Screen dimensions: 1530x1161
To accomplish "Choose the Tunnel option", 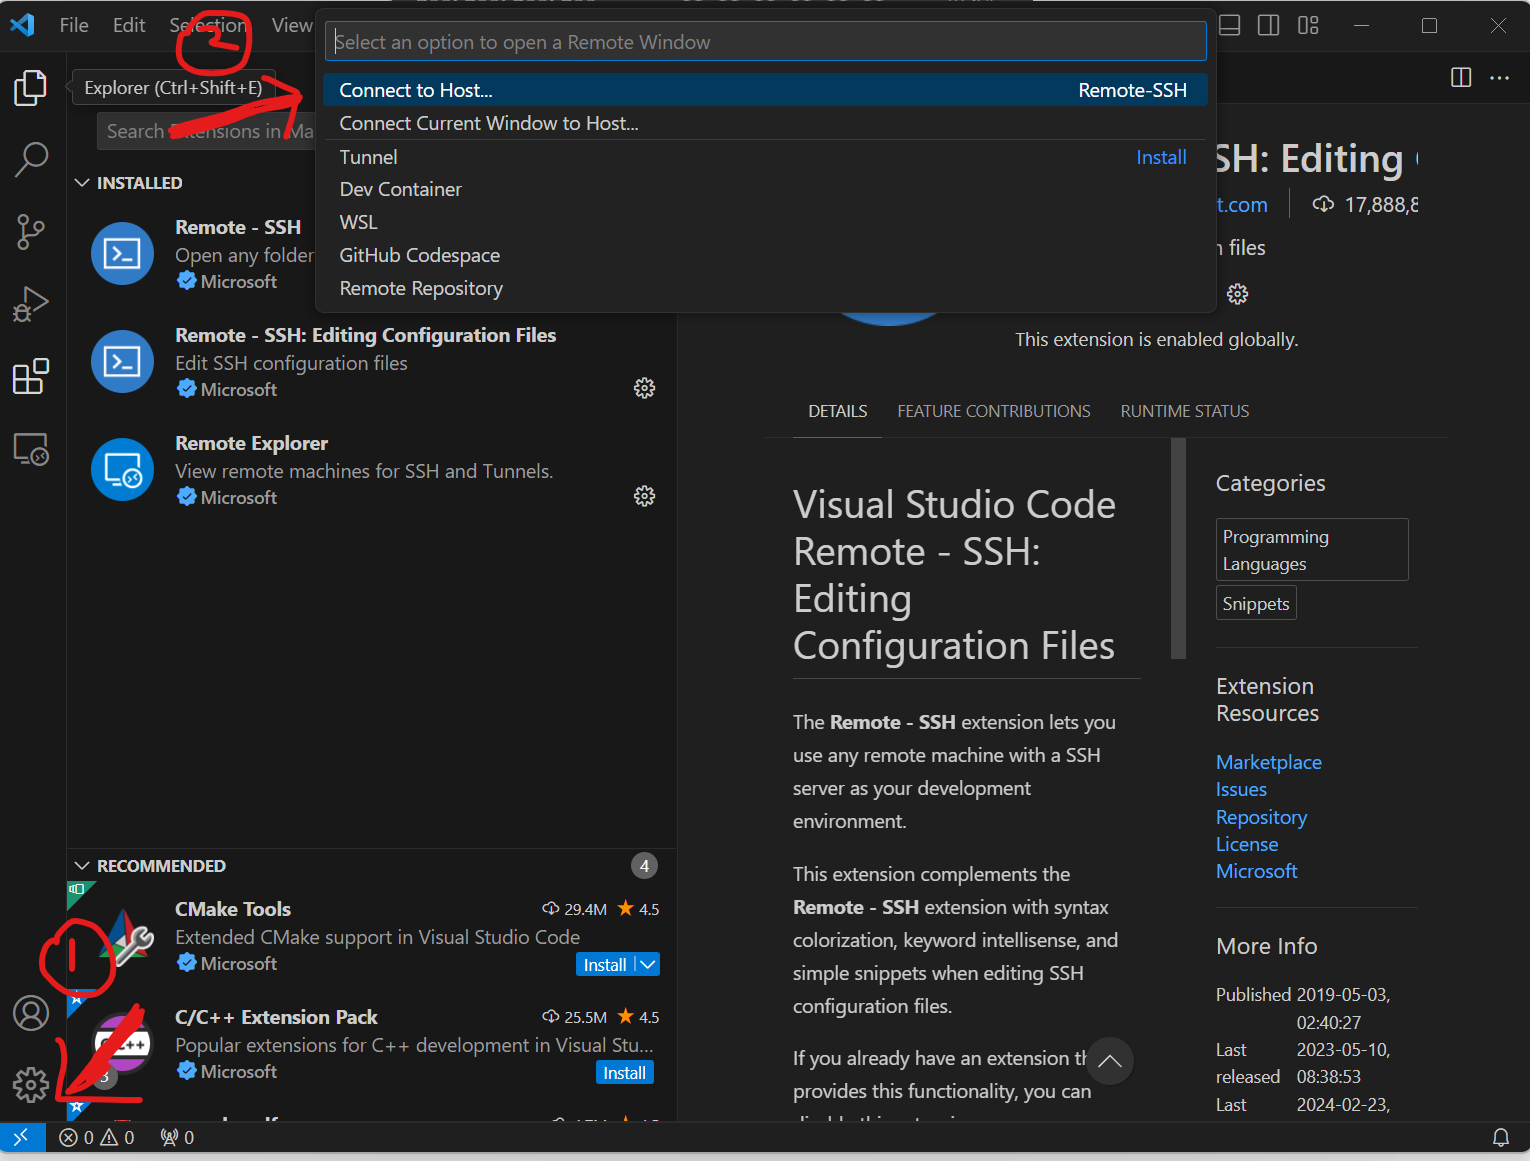I will pos(765,157).
